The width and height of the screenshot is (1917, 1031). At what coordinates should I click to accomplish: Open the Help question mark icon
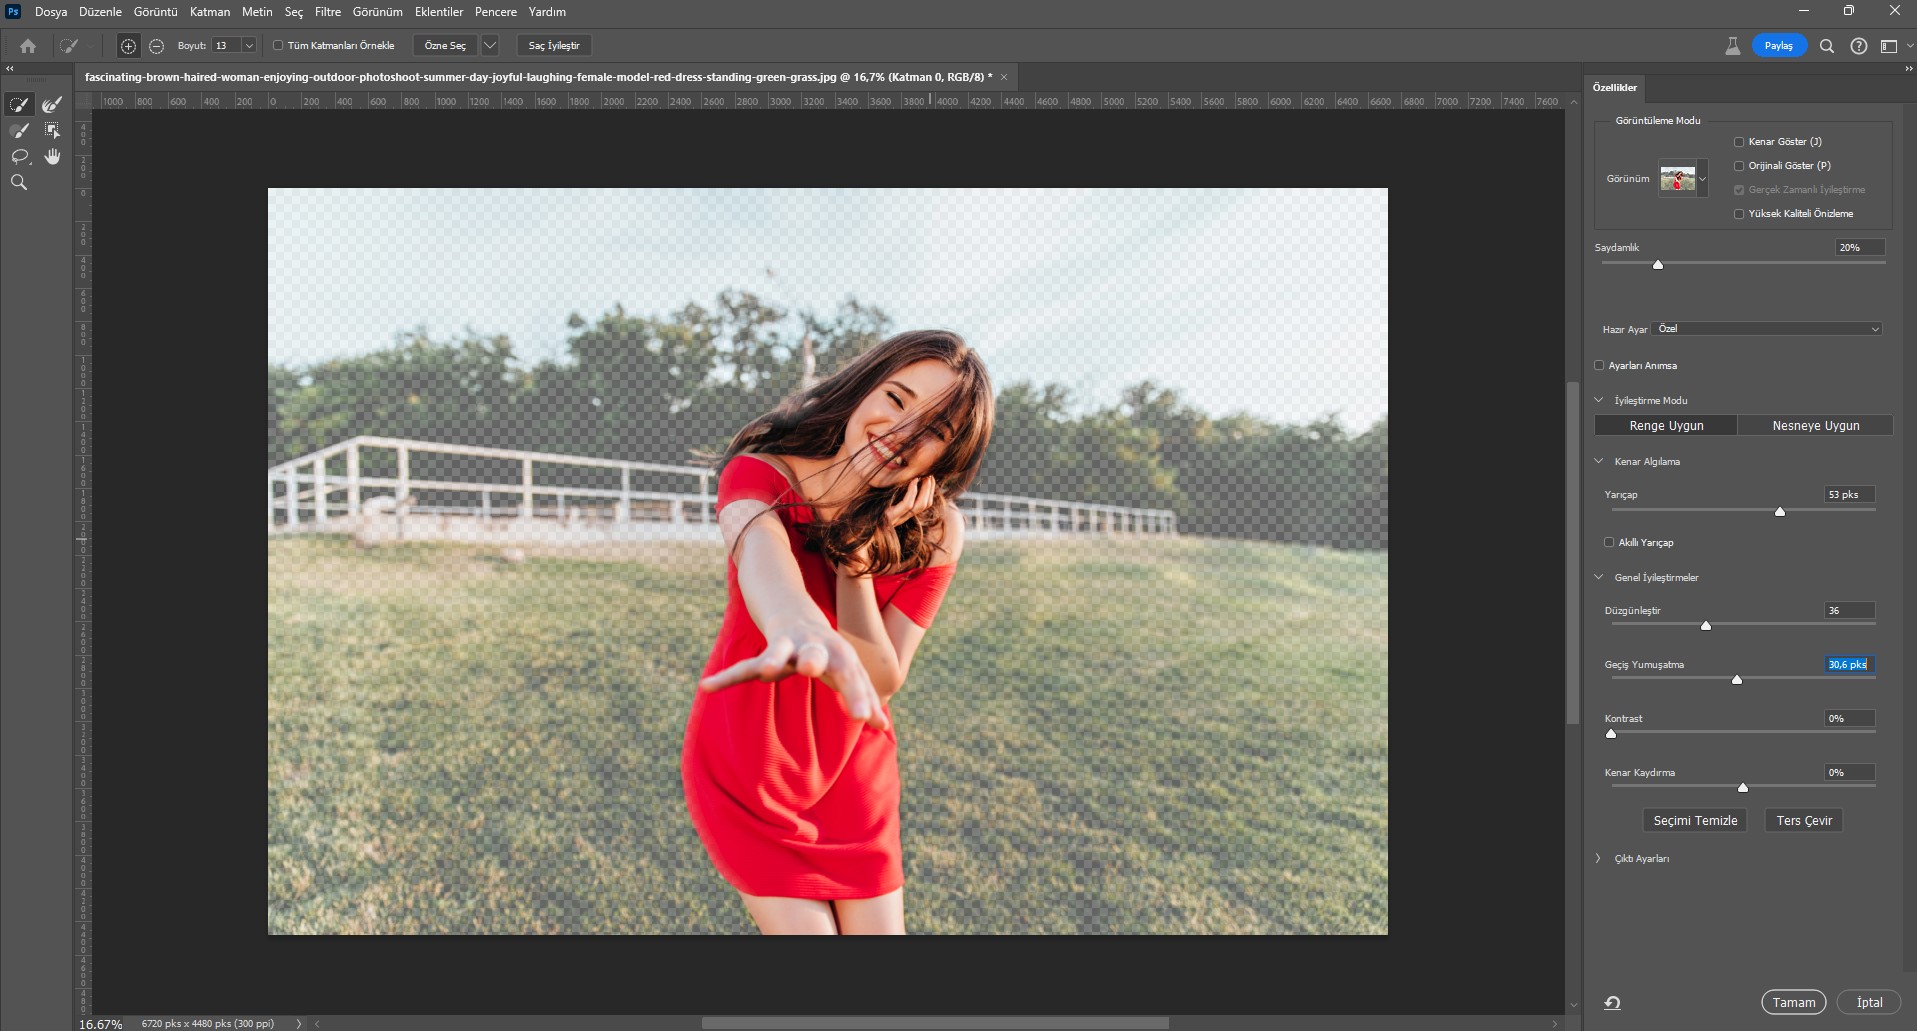tap(1859, 46)
